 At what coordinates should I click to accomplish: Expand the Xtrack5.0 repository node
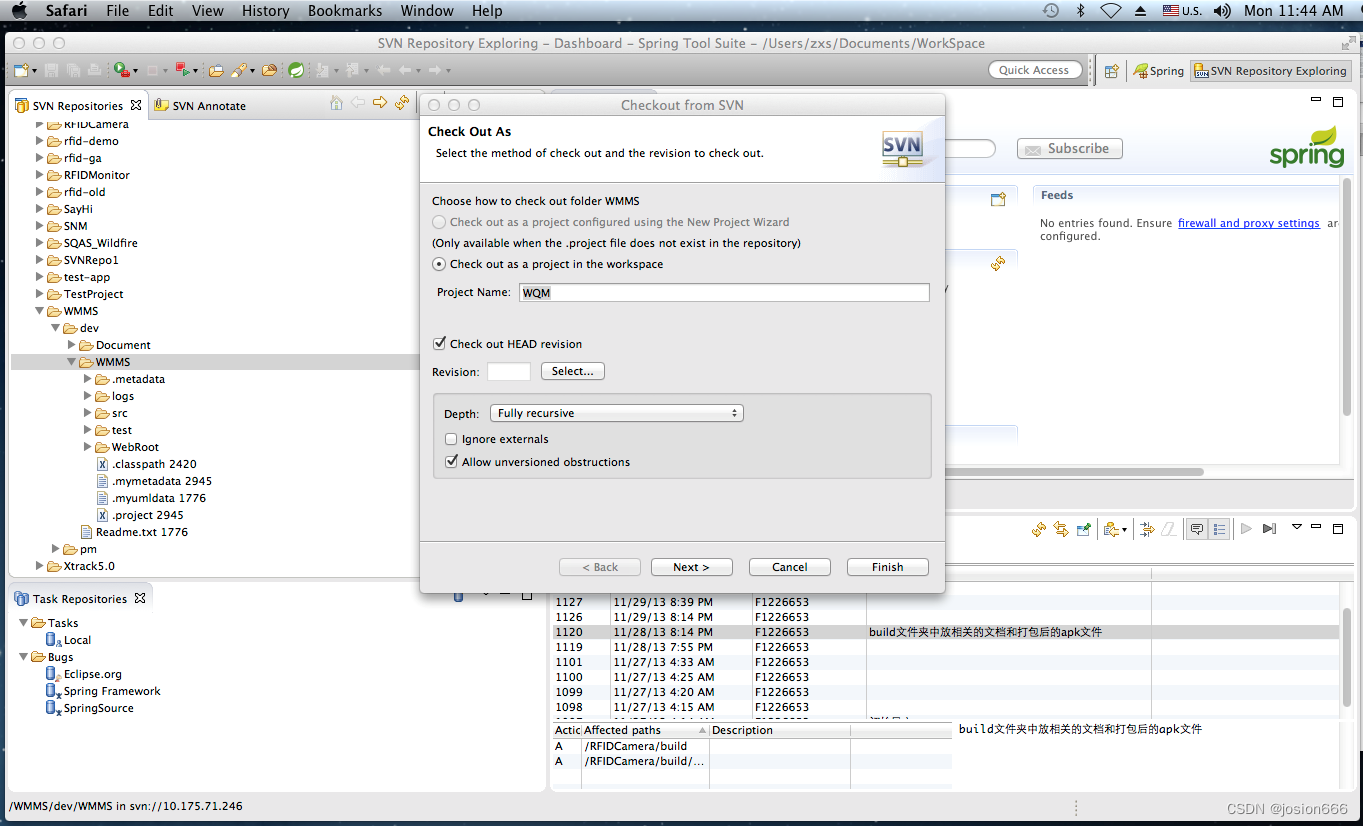point(40,566)
